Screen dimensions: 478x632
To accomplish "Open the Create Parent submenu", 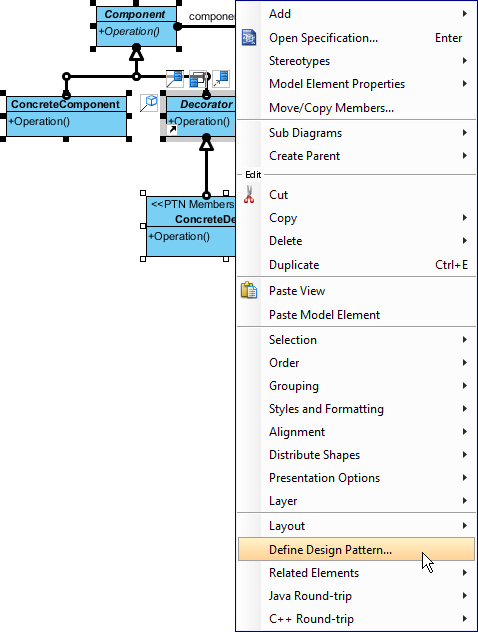I will [356, 156].
